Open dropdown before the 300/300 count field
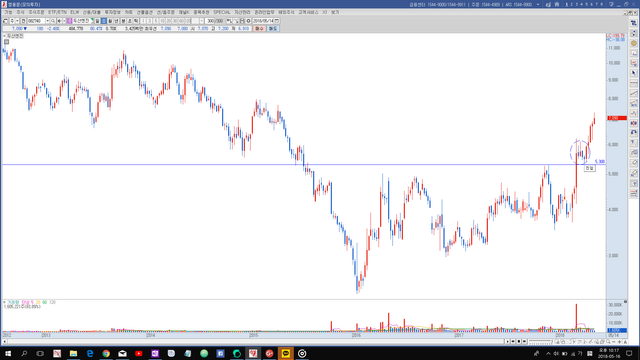 click(x=202, y=21)
